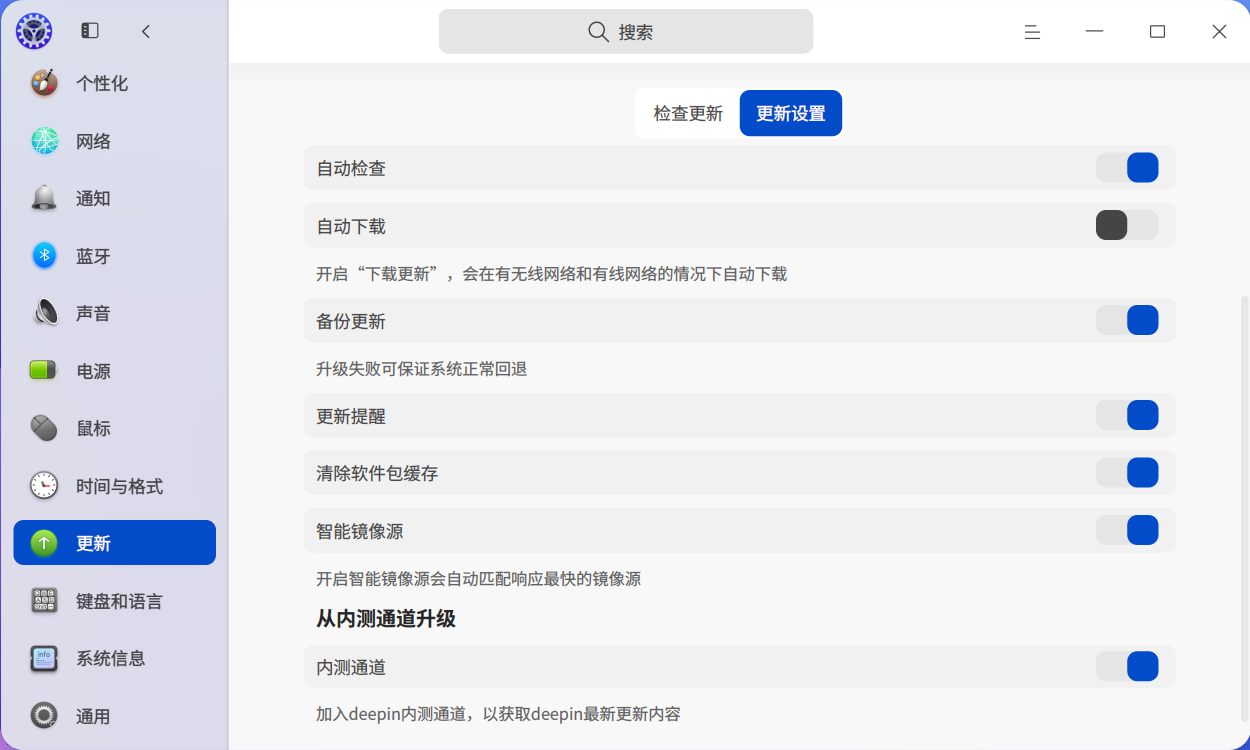This screenshot has width=1250, height=750.
Task: Open 蓝牙 settings page
Action: [115, 256]
